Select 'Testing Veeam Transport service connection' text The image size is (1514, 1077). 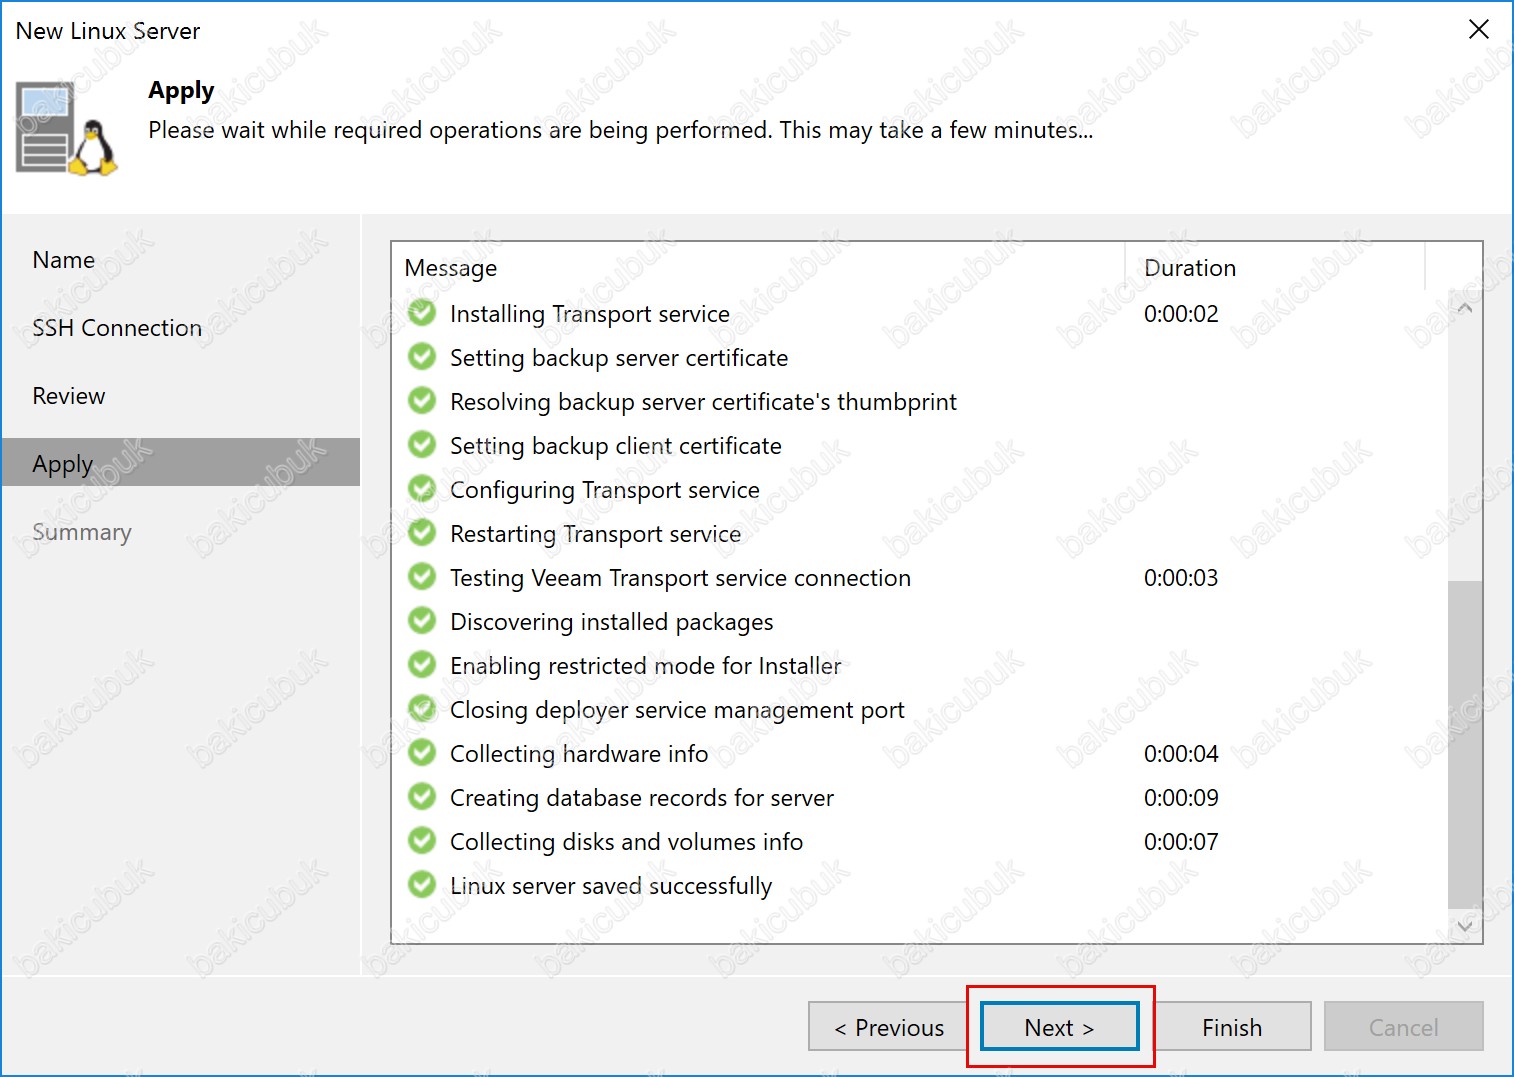point(680,578)
